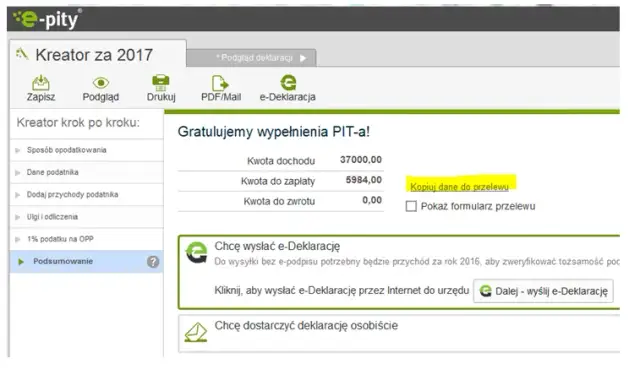Viewport: 640px width, 369px height.
Task: Click Kwota do zapłaty value 5984,00
Action: coord(364,180)
